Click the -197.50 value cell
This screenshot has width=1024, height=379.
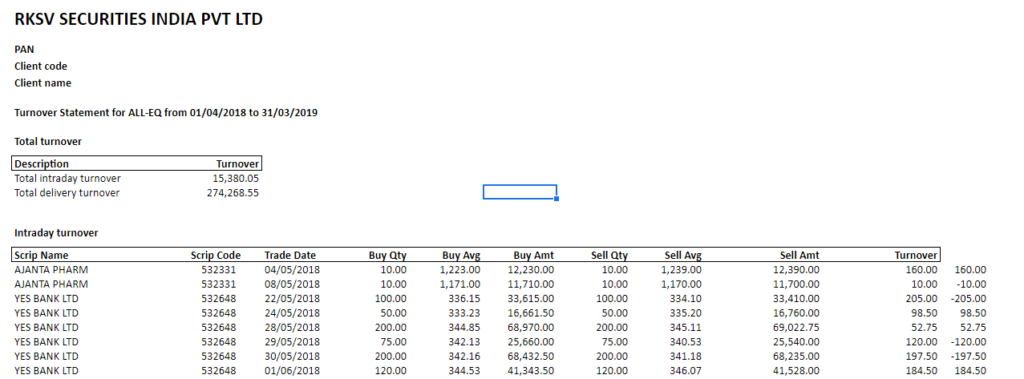coord(969,357)
